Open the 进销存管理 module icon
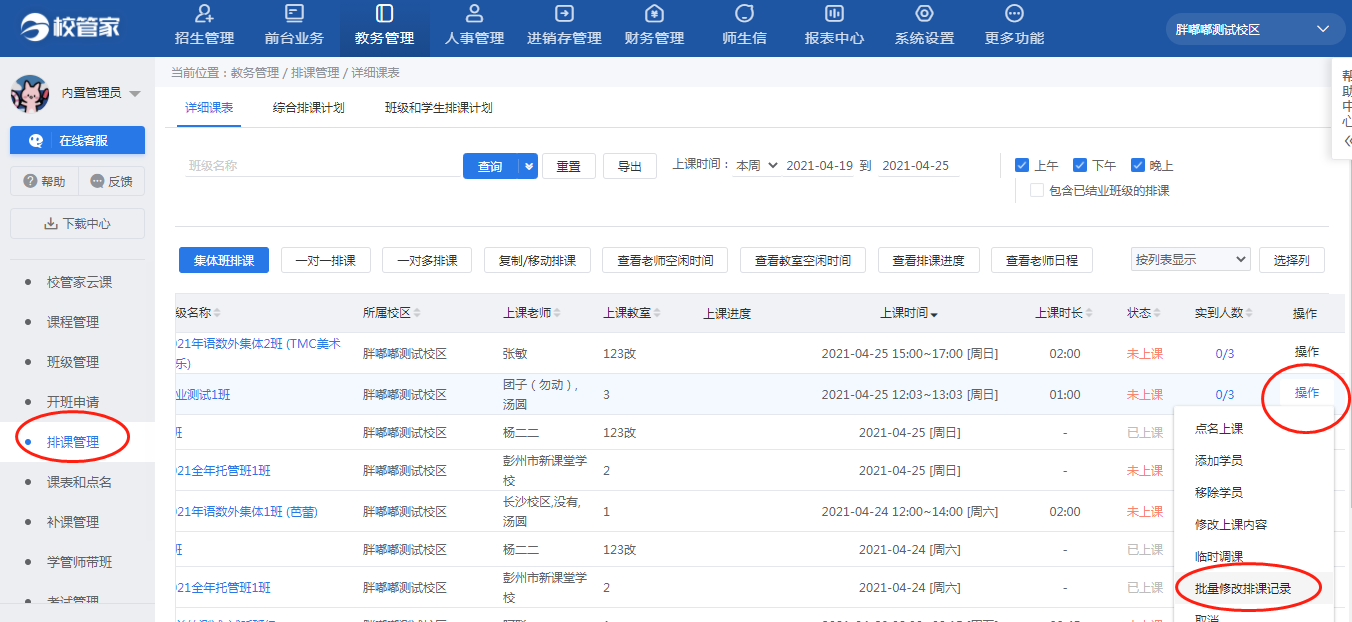The image size is (1352, 622). pos(564,14)
